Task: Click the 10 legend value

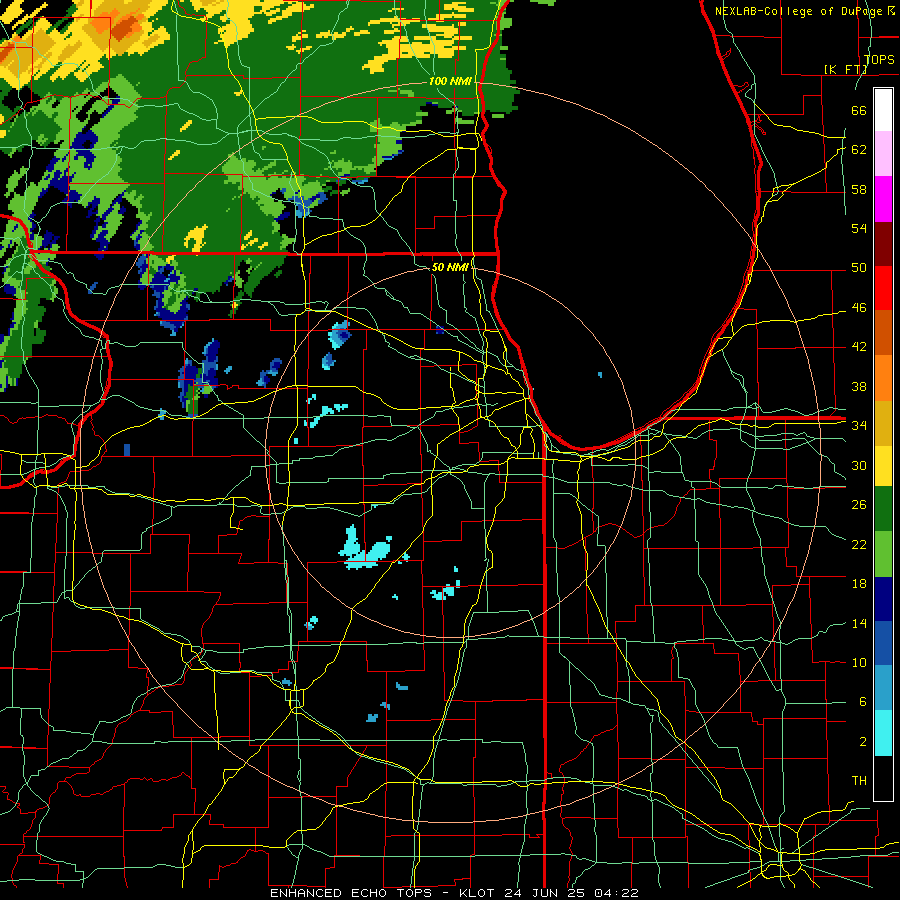Action: (859, 662)
